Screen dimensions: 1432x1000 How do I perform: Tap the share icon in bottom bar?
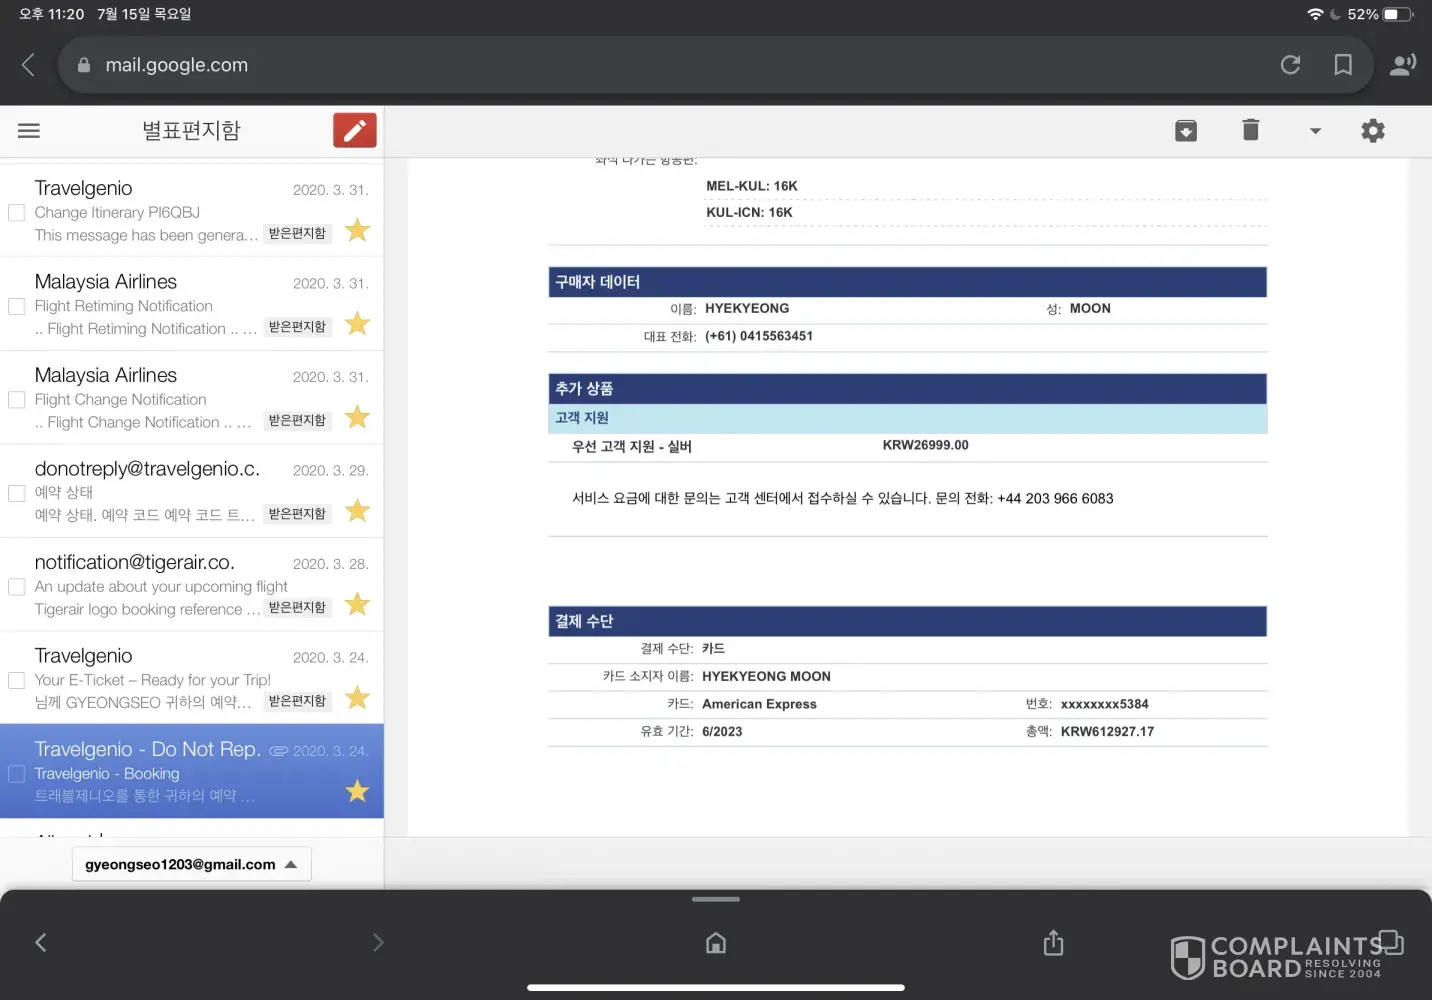(1053, 943)
